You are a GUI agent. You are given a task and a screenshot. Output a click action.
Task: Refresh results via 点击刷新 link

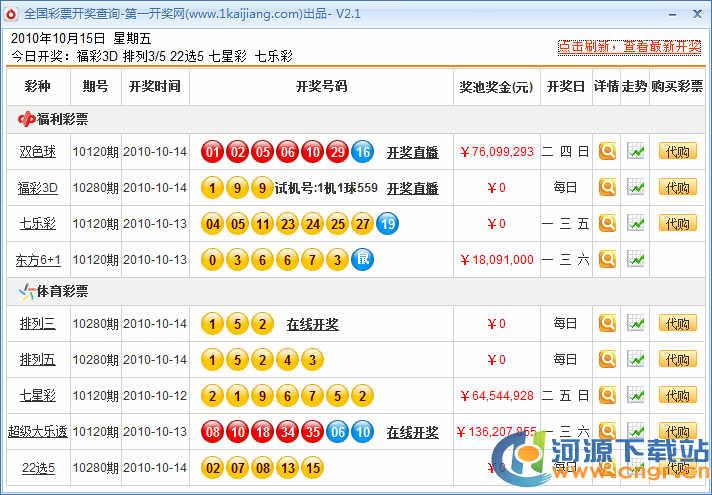629,46
